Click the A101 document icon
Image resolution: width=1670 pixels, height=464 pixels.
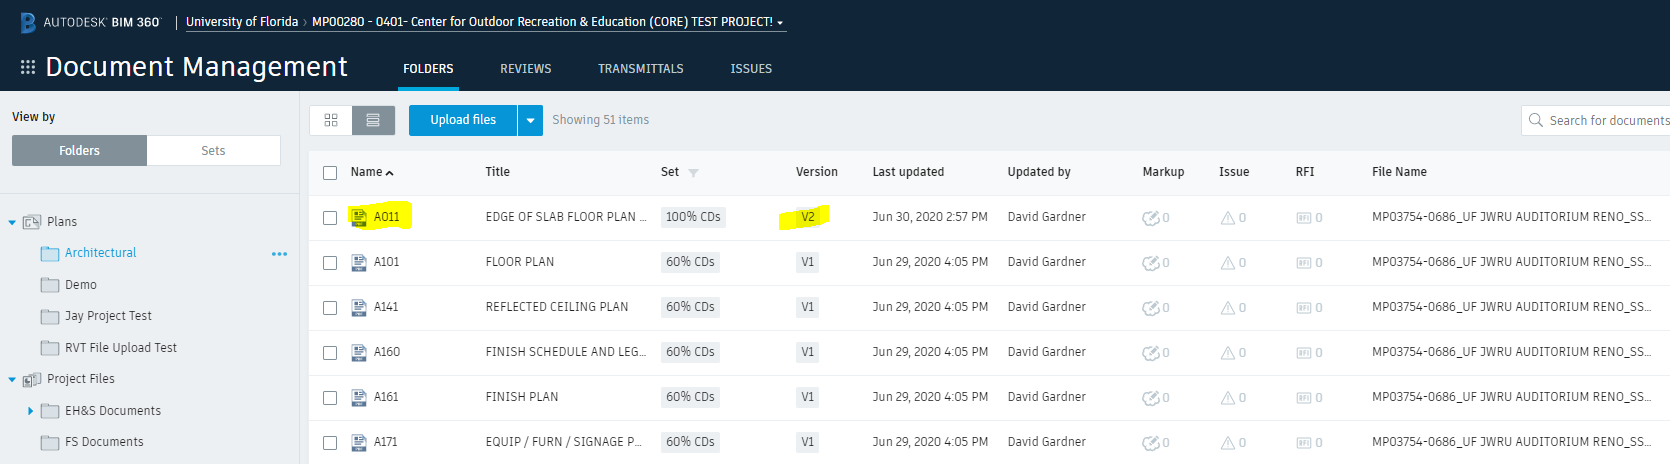[x=359, y=262]
